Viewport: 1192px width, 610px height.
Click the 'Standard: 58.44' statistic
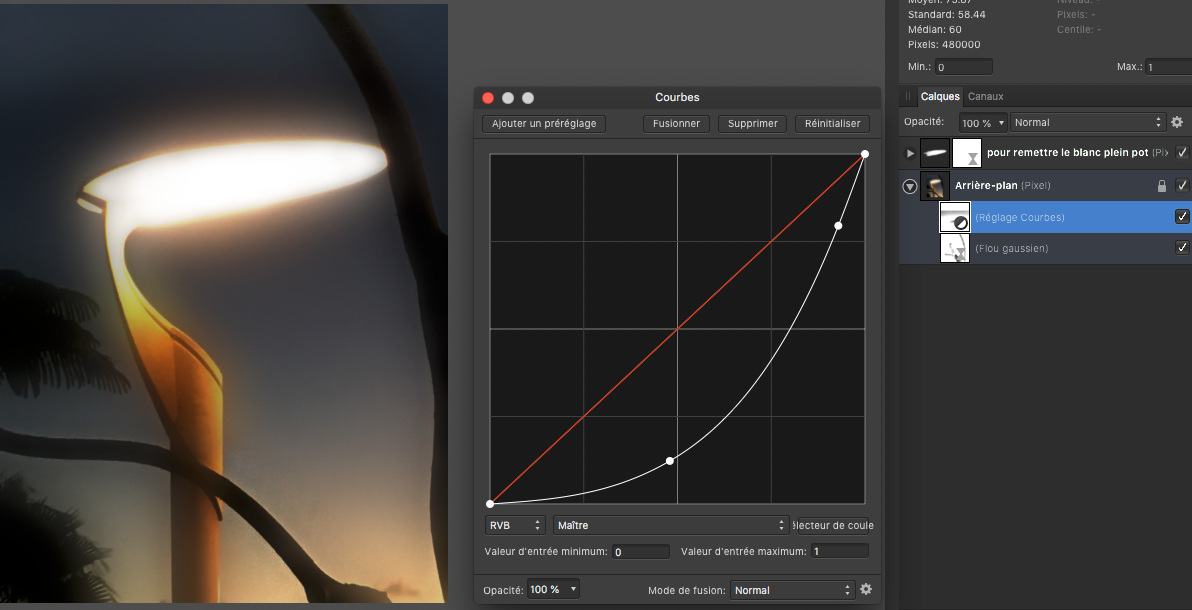point(946,14)
